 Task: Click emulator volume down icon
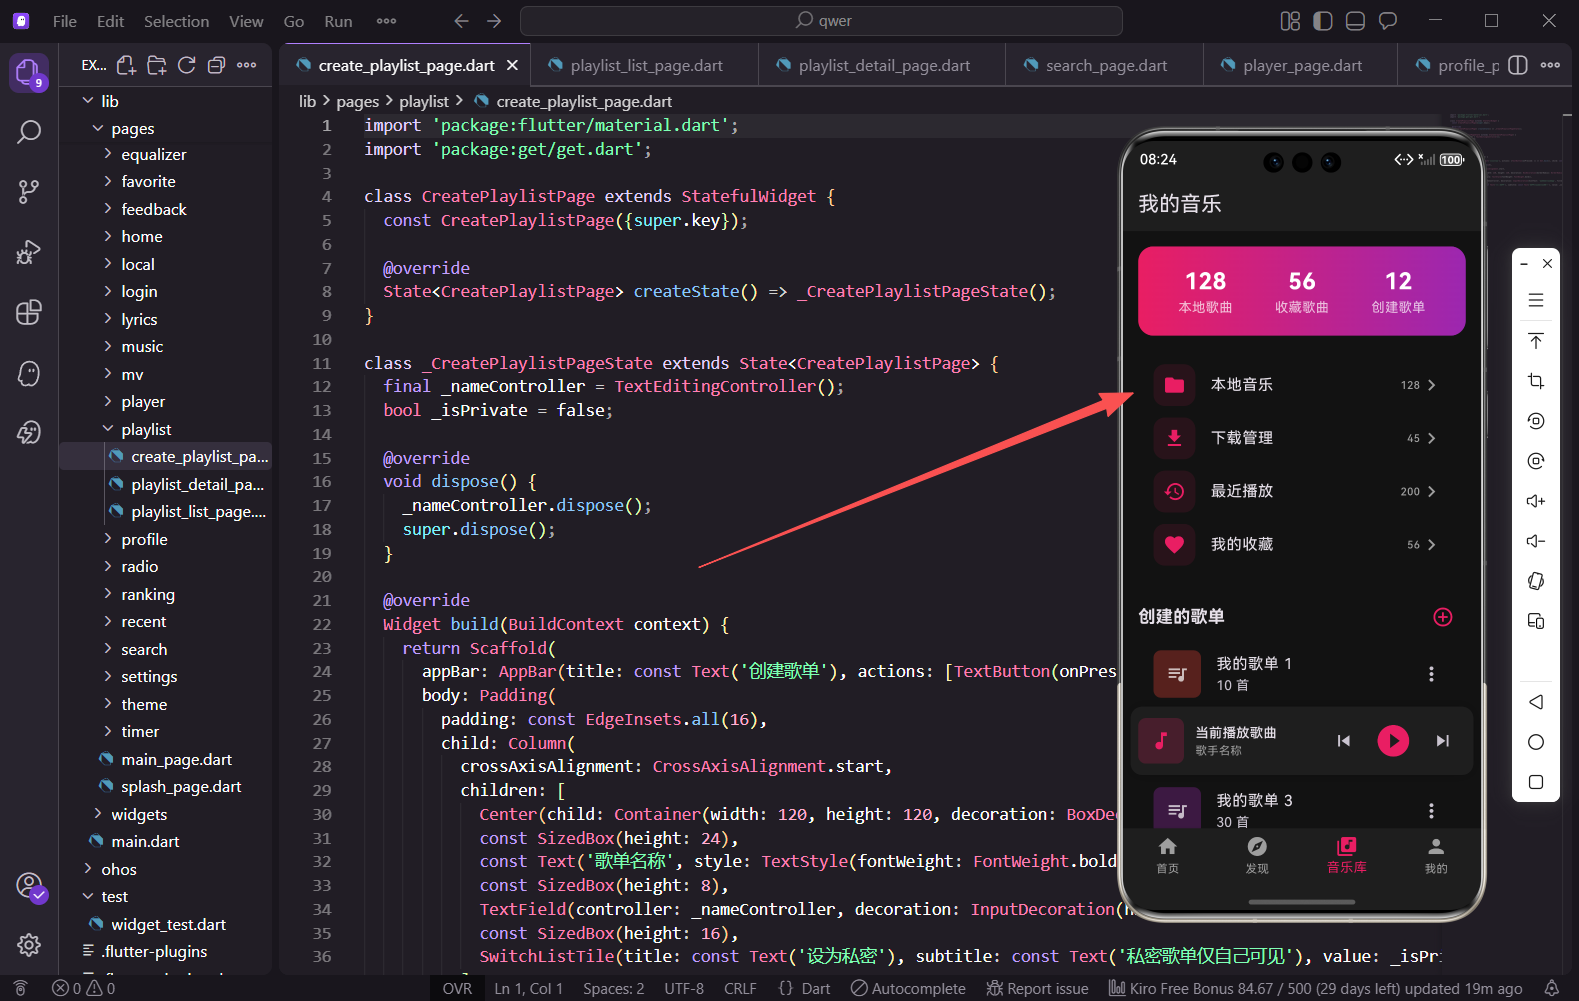point(1536,541)
